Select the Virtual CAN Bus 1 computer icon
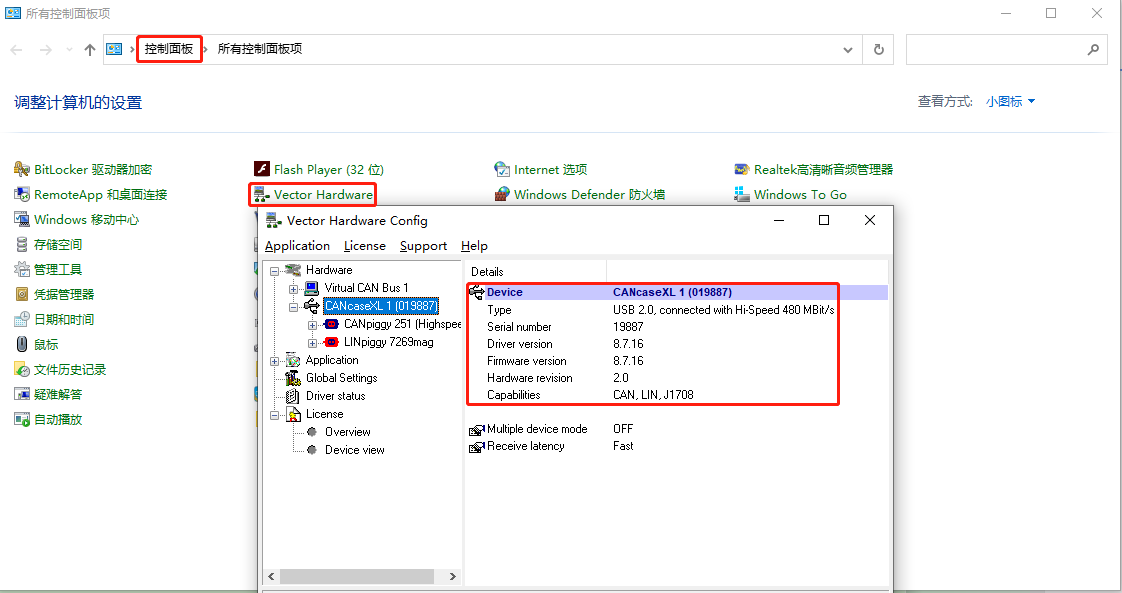This screenshot has height=593, width=1122. tap(311, 288)
